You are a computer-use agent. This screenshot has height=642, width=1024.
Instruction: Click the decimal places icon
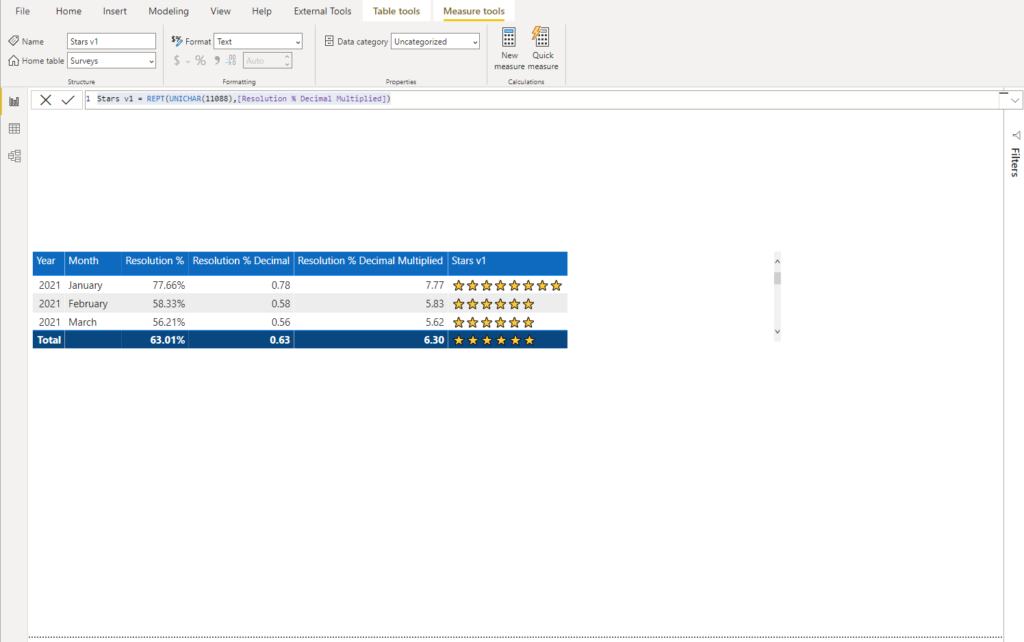point(231,61)
